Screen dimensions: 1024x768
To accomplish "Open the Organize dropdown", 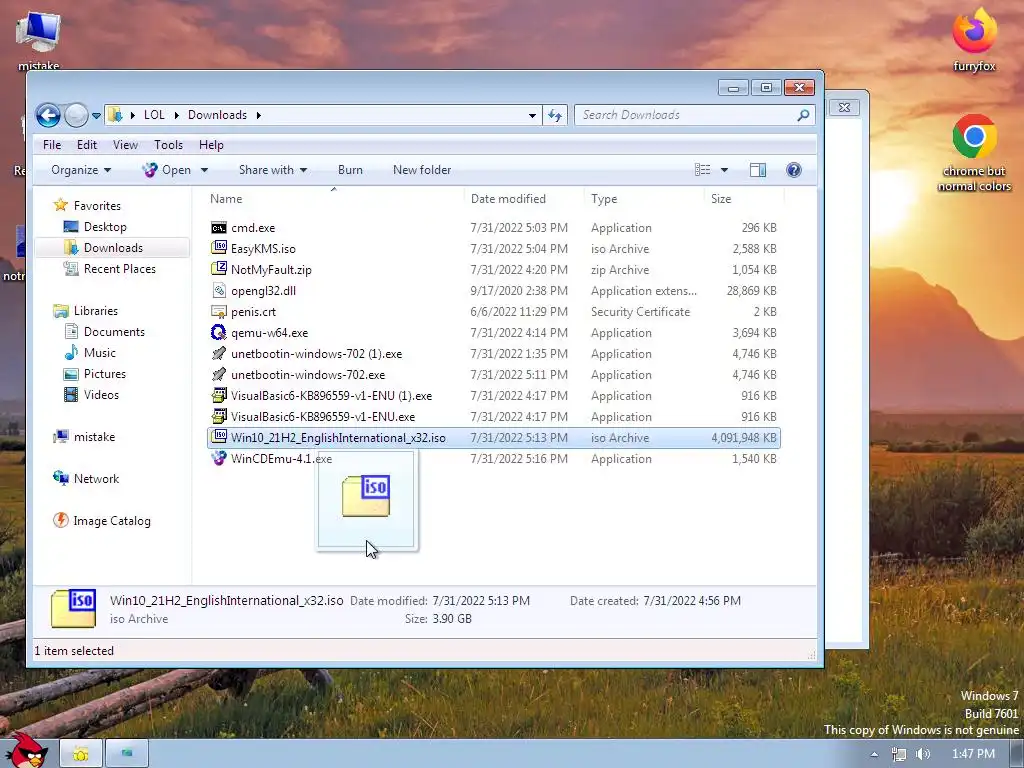I will [81, 170].
